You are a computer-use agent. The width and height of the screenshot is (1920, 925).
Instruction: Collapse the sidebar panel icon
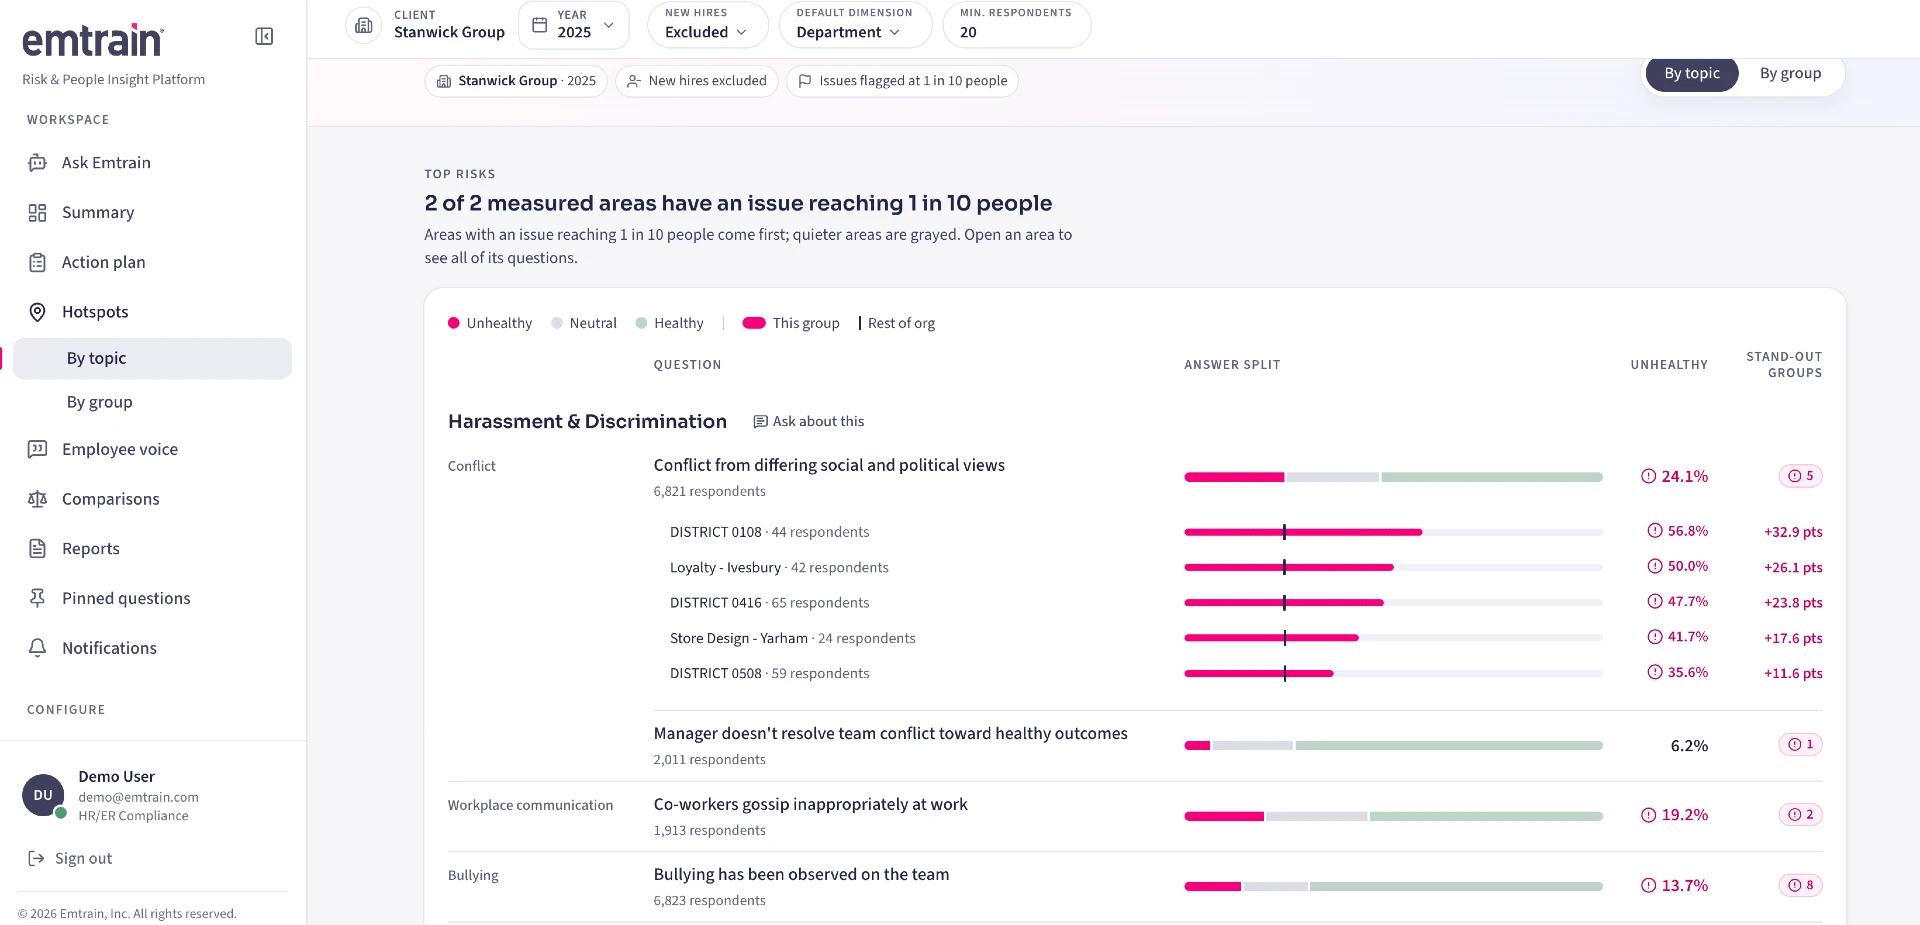point(264,37)
